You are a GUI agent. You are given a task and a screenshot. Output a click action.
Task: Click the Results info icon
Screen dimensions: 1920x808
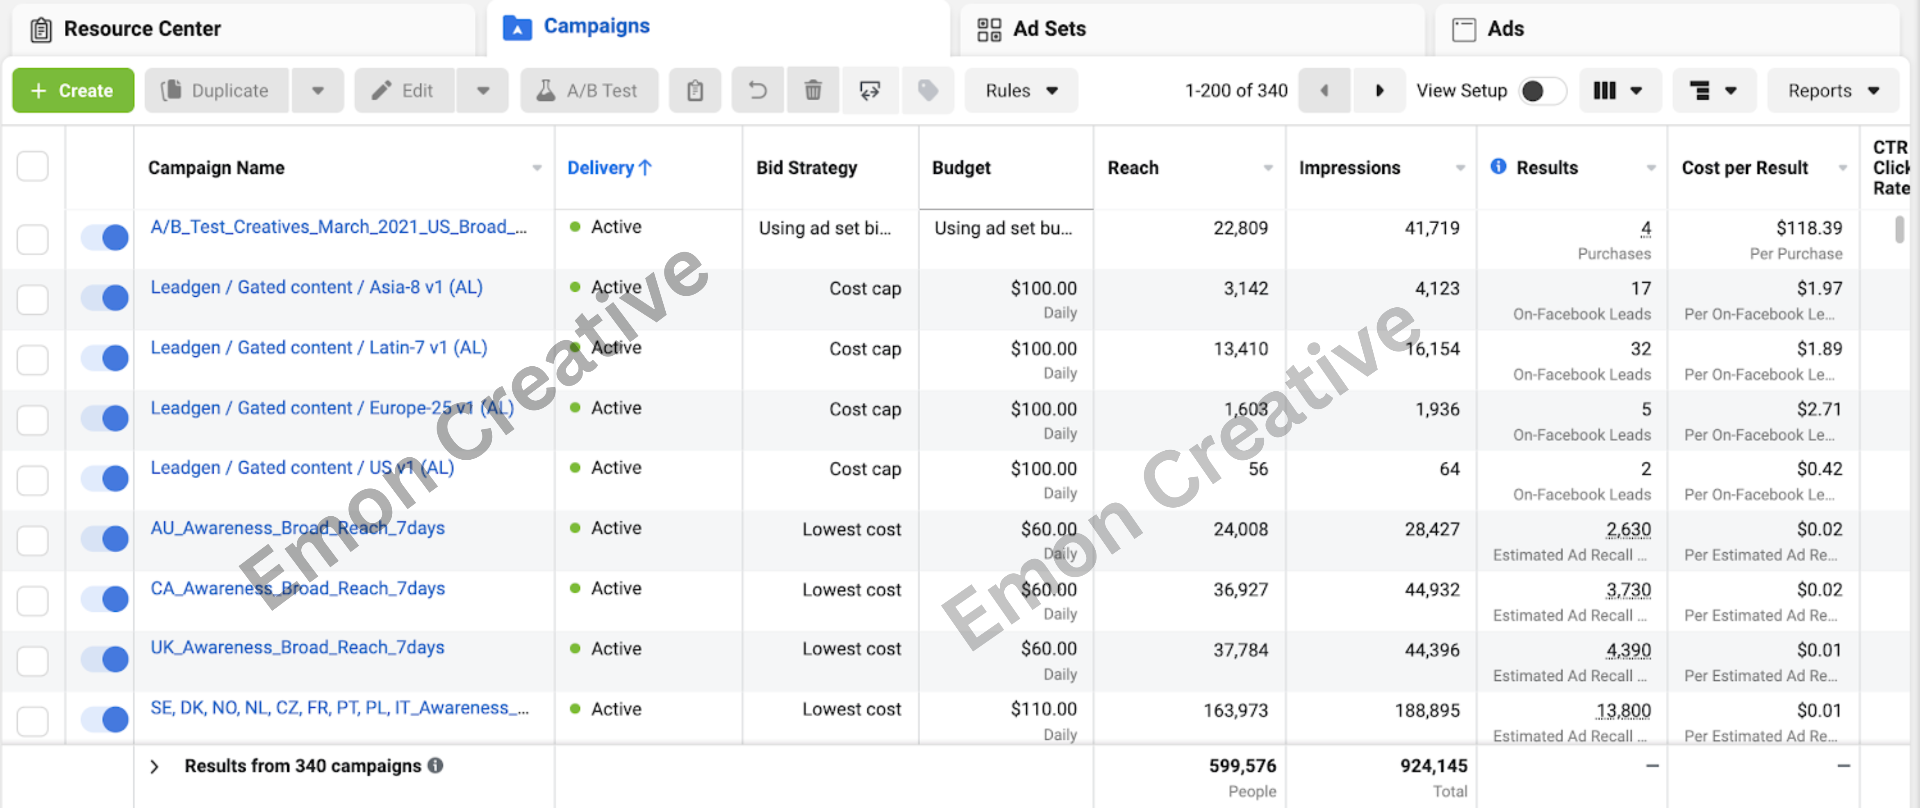pos(1498,167)
